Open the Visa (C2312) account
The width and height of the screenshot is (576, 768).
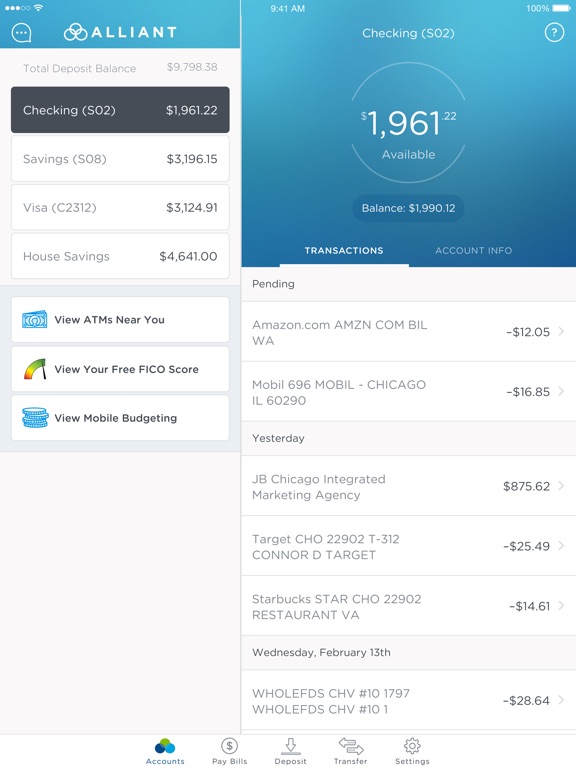click(x=120, y=207)
